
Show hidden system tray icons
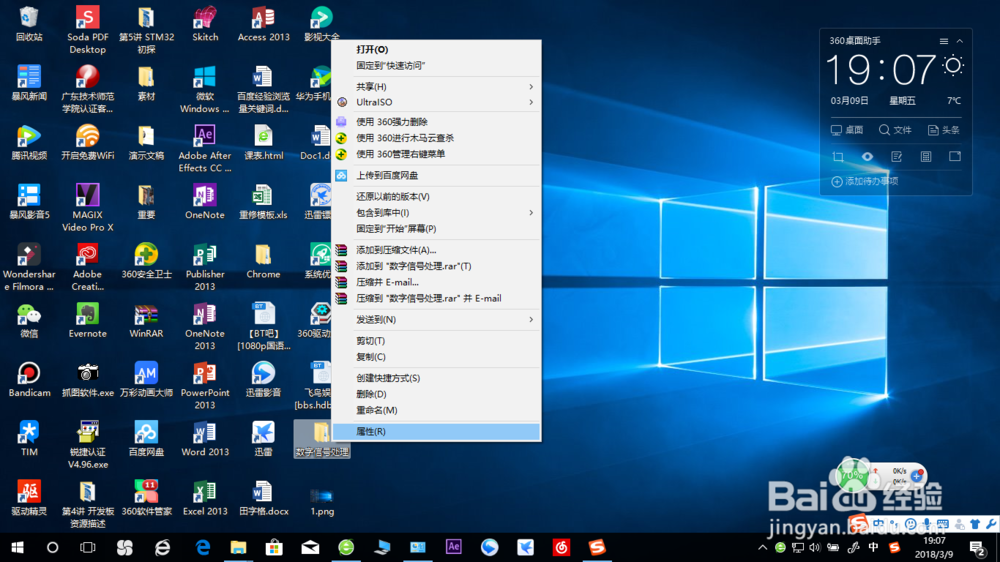pos(762,547)
